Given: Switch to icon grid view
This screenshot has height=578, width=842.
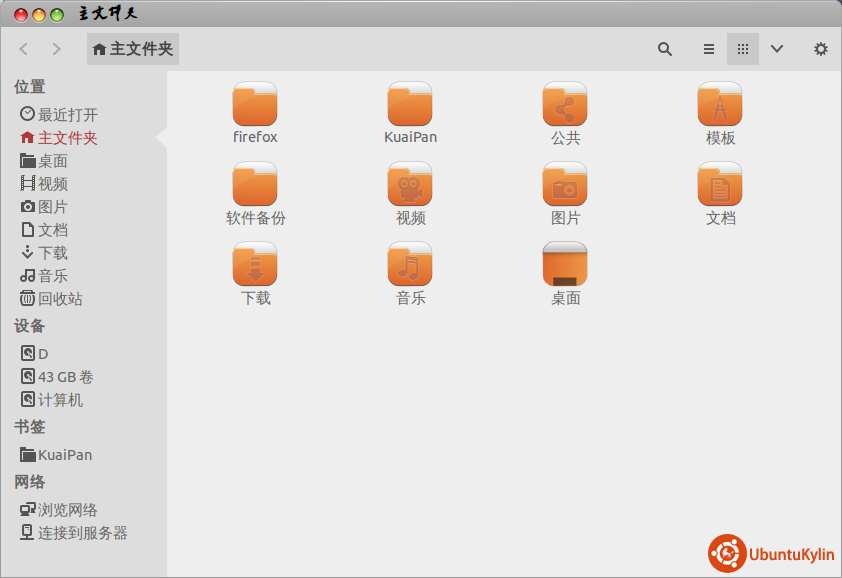Looking at the screenshot, I should point(742,49).
